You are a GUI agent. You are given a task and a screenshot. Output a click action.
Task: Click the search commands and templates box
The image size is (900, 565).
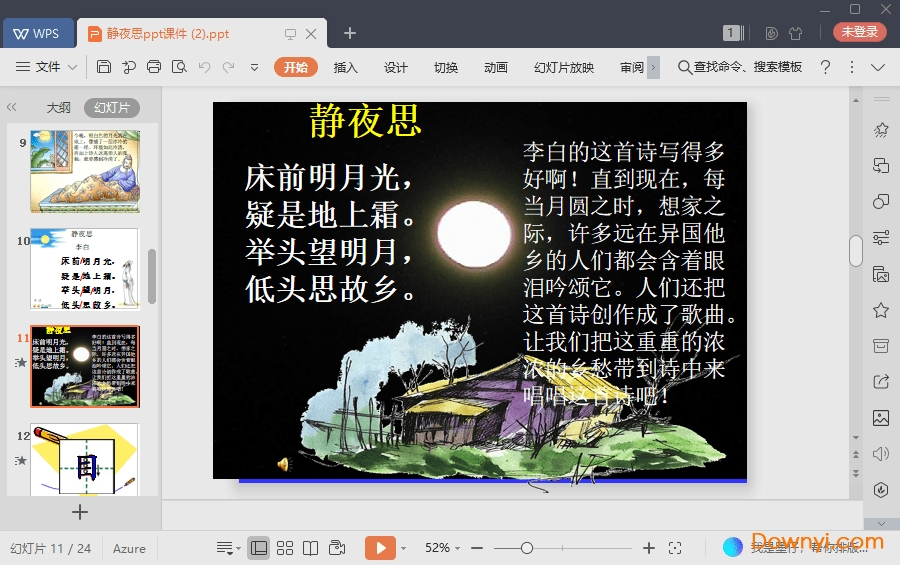(x=740, y=67)
